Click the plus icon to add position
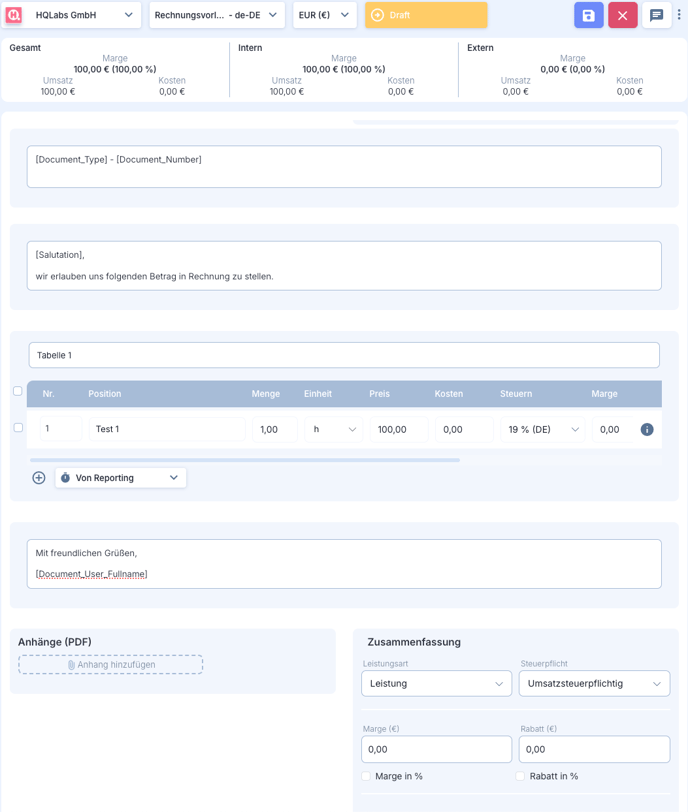 pyautogui.click(x=39, y=478)
